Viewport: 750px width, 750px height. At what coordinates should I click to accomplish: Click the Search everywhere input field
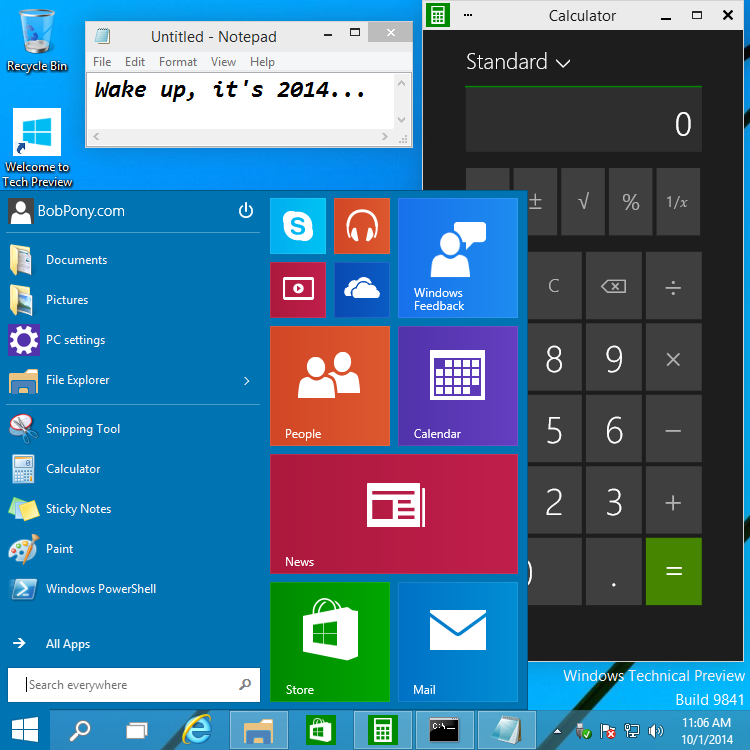[x=134, y=685]
